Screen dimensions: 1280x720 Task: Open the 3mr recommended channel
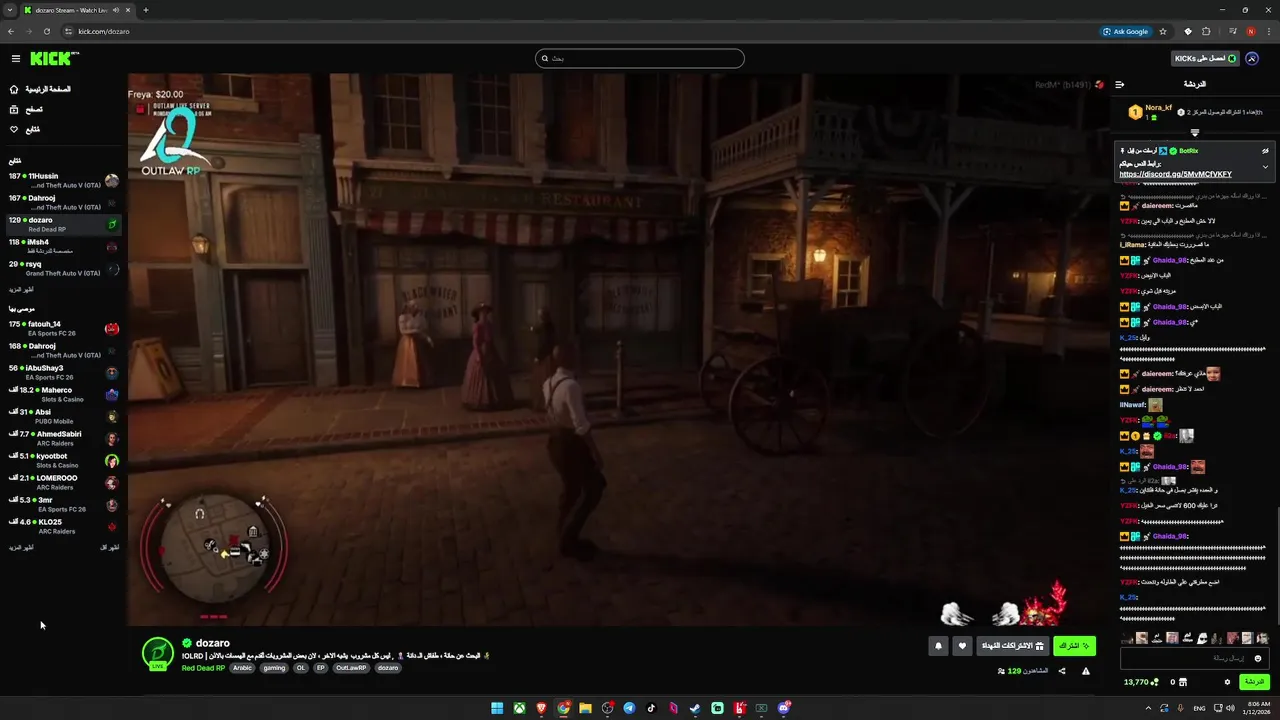[x=63, y=504]
